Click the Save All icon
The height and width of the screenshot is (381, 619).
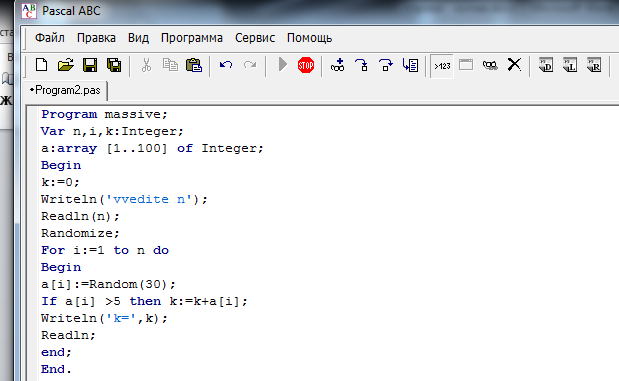pyautogui.click(x=114, y=65)
